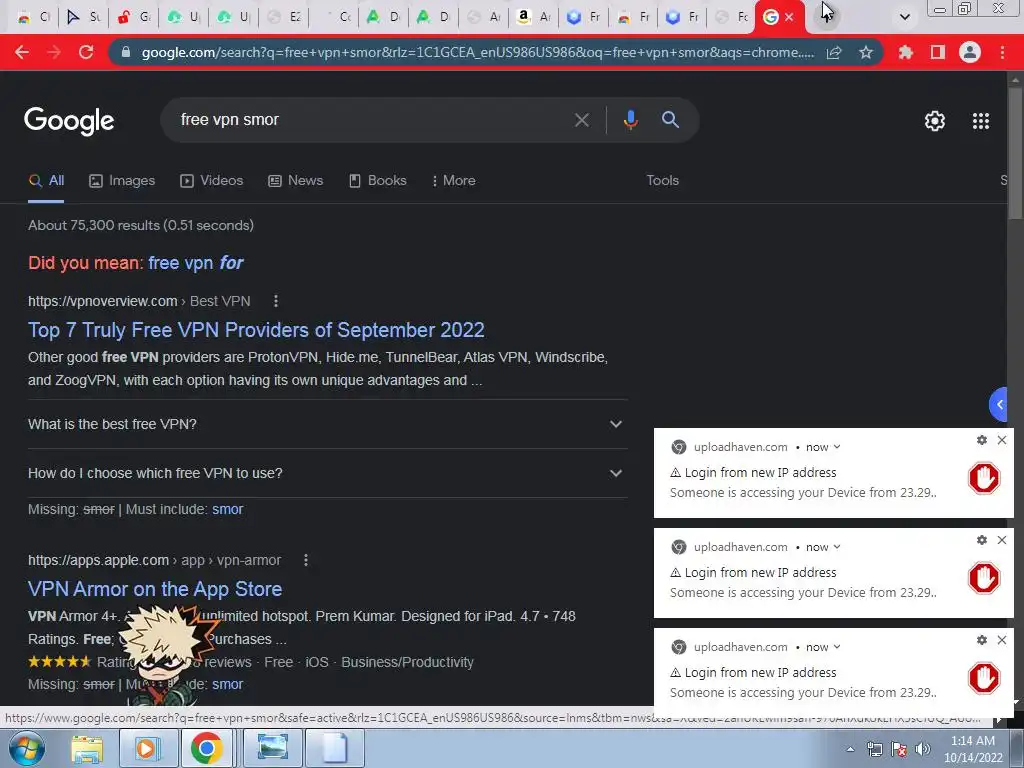Expand 'What is the best free VPN?'
Screen dimensions: 1024x768
click(328, 424)
